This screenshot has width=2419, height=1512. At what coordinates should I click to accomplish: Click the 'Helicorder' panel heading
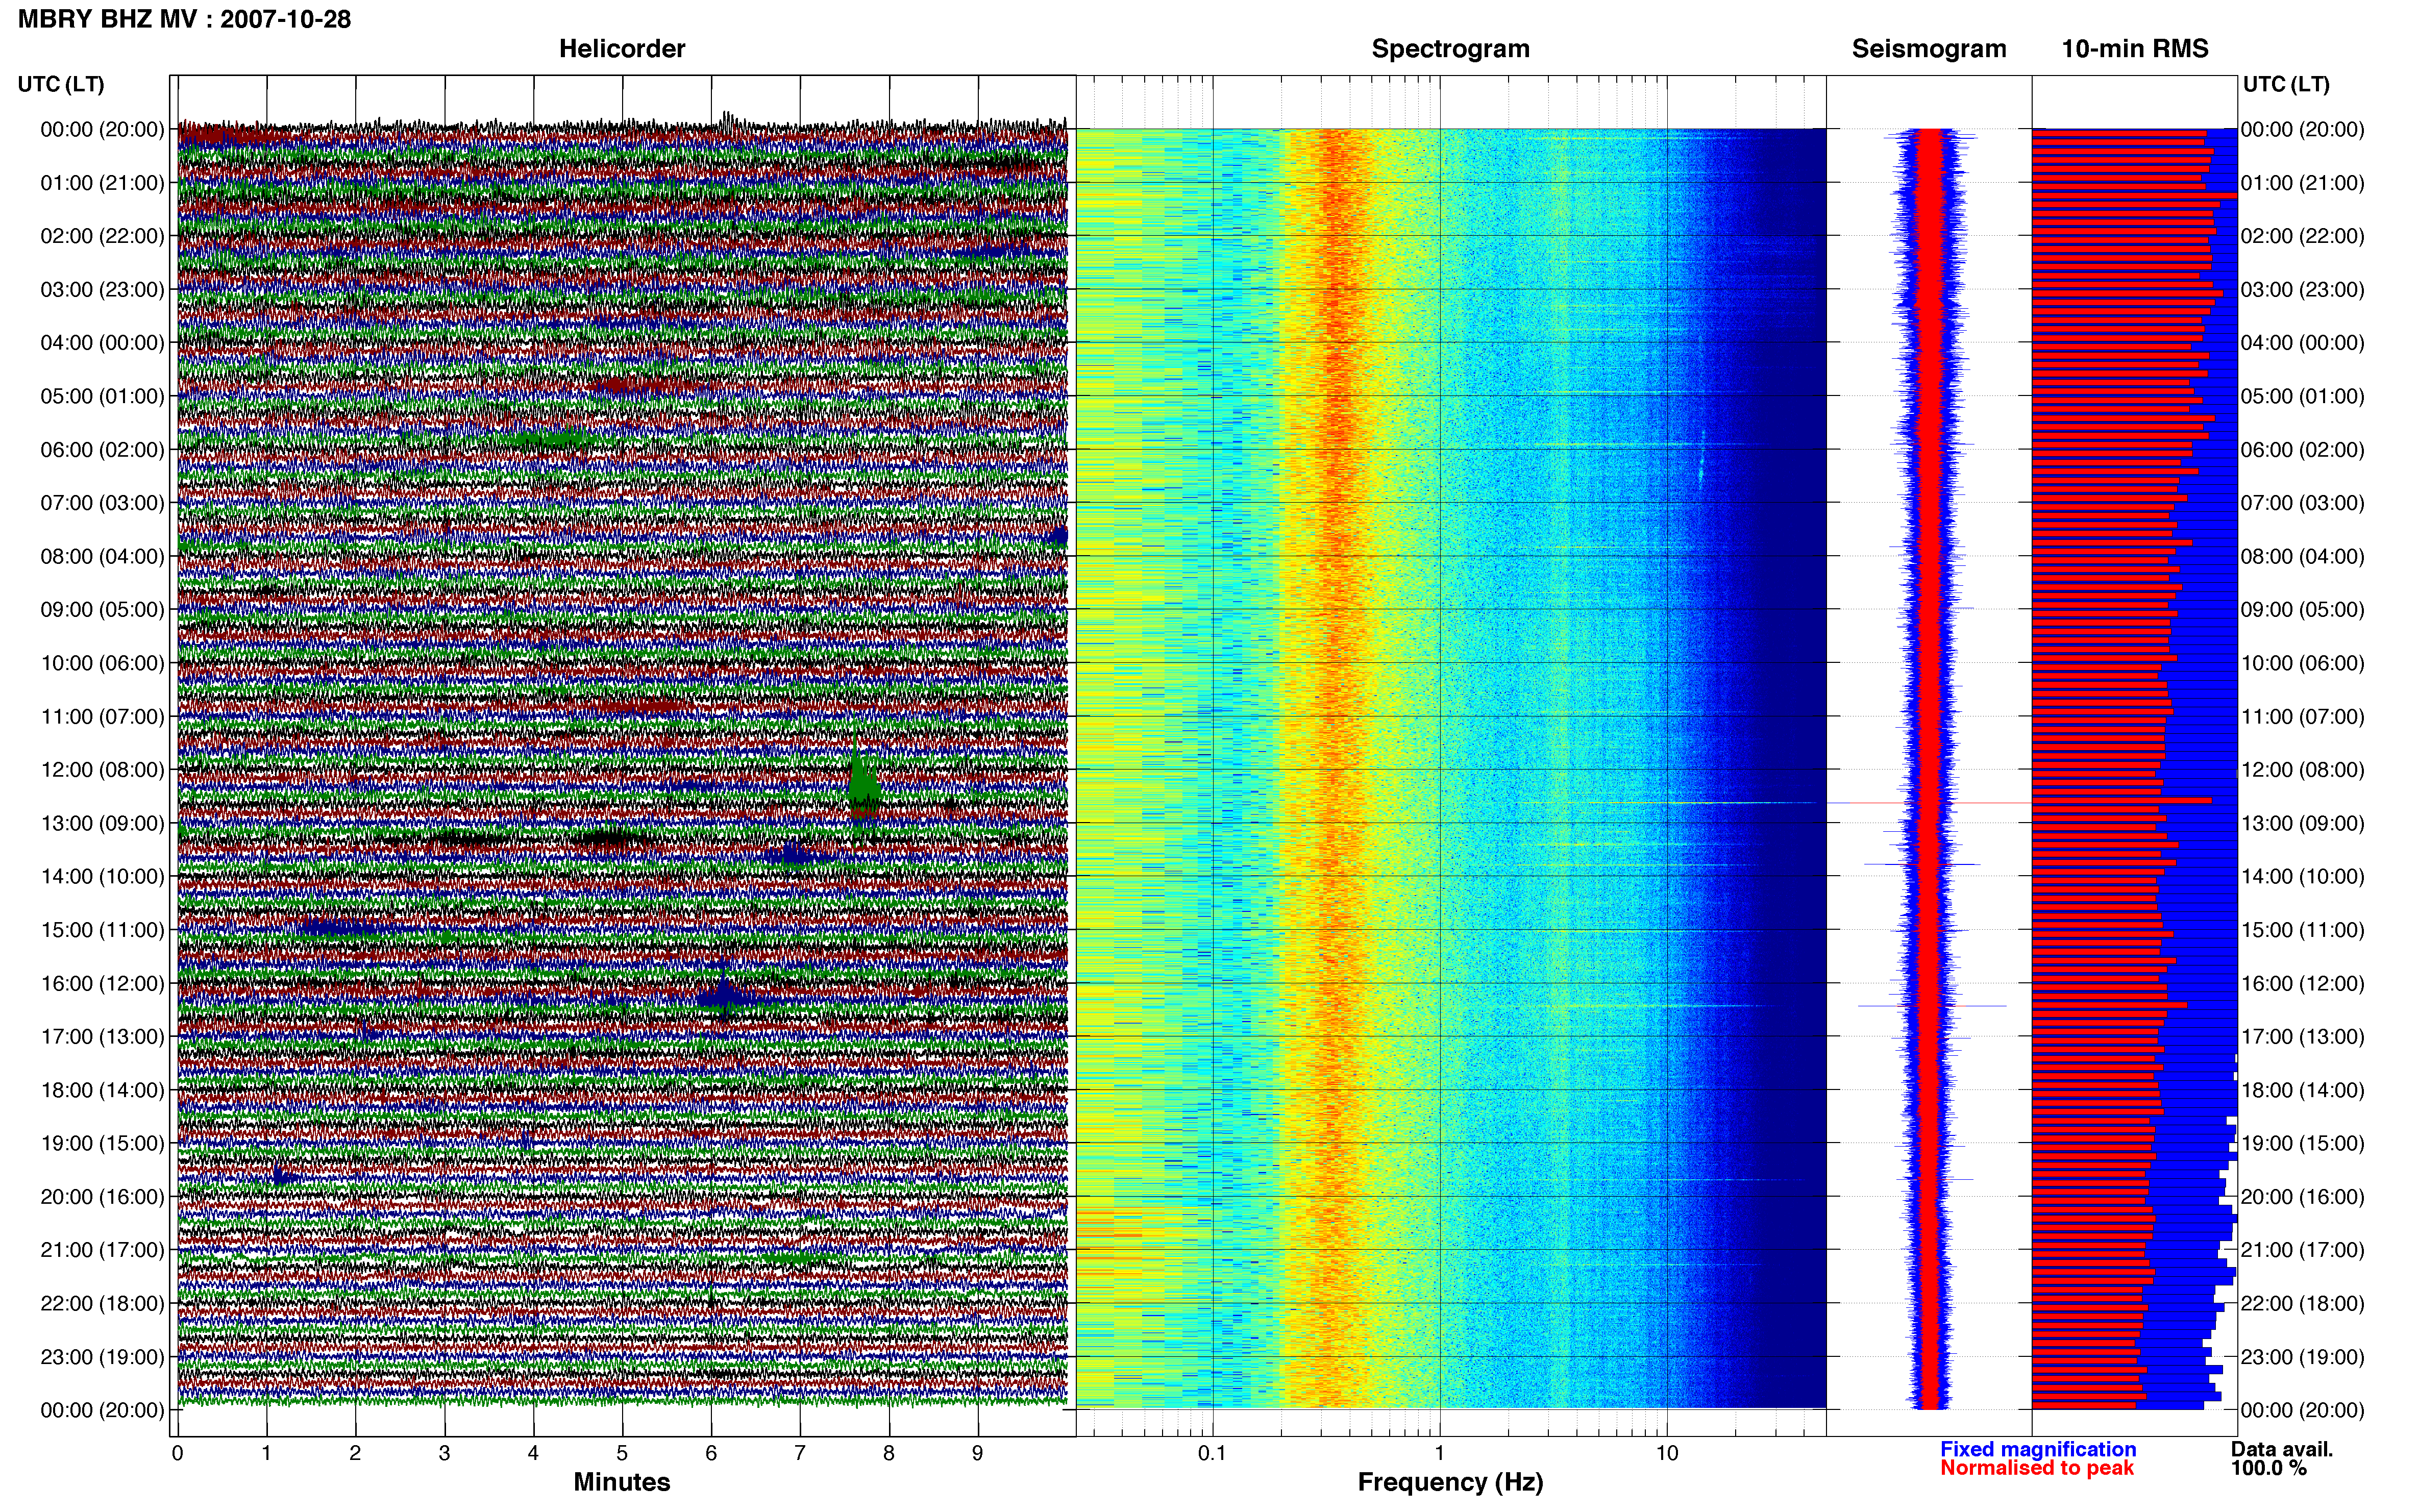click(621, 48)
